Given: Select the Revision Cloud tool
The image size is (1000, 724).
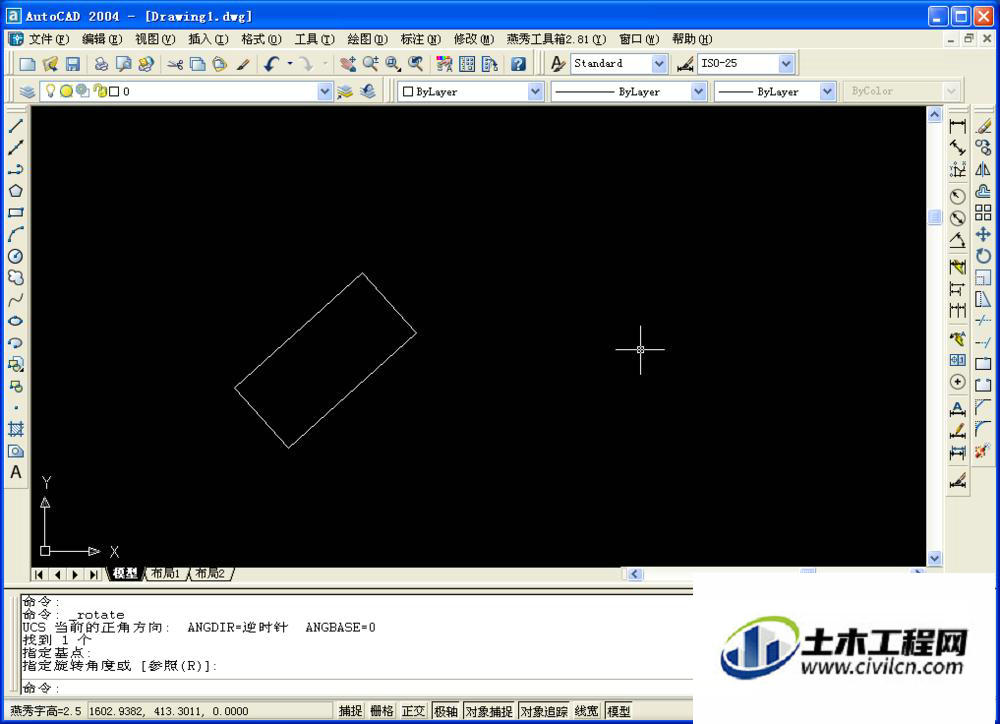Looking at the screenshot, I should 16,277.
